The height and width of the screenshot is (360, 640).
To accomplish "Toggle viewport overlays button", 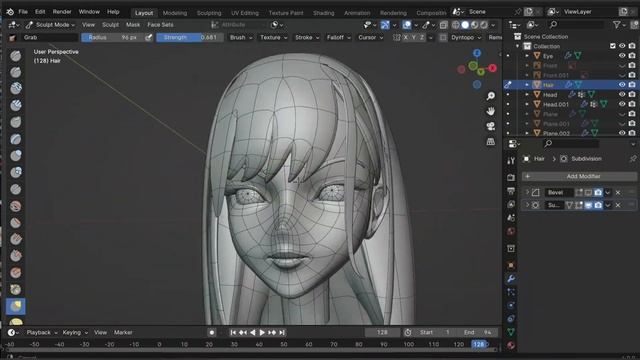I will [x=407, y=25].
